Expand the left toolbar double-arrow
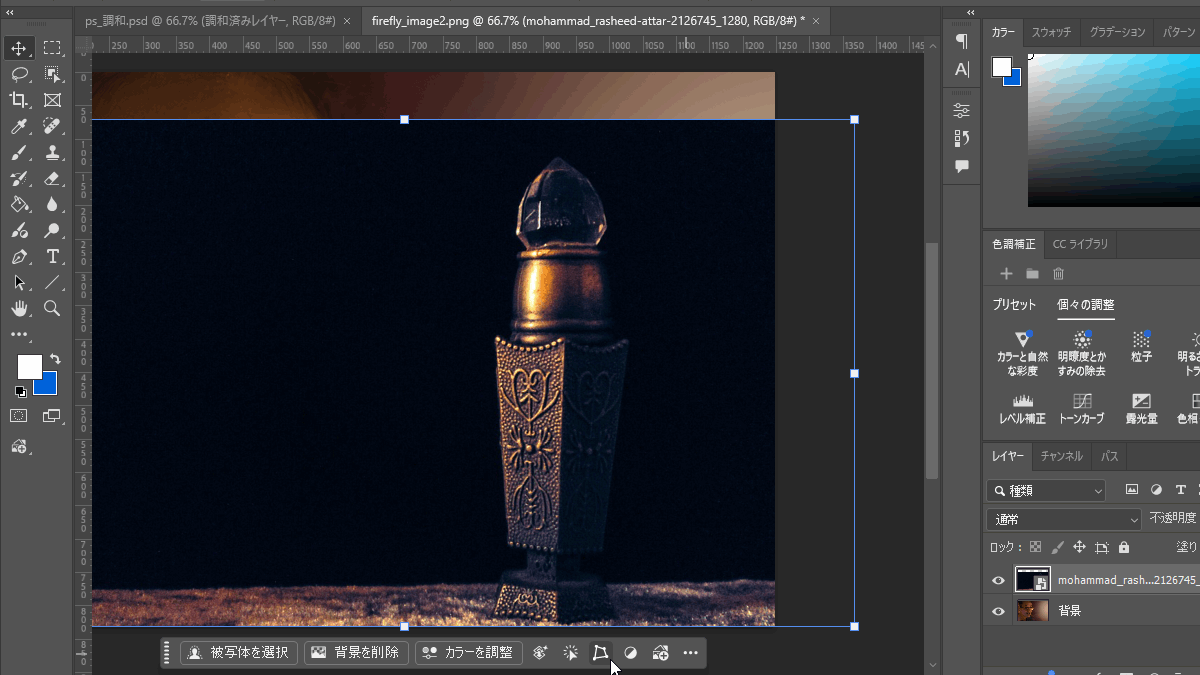The height and width of the screenshot is (675, 1200). point(11,11)
